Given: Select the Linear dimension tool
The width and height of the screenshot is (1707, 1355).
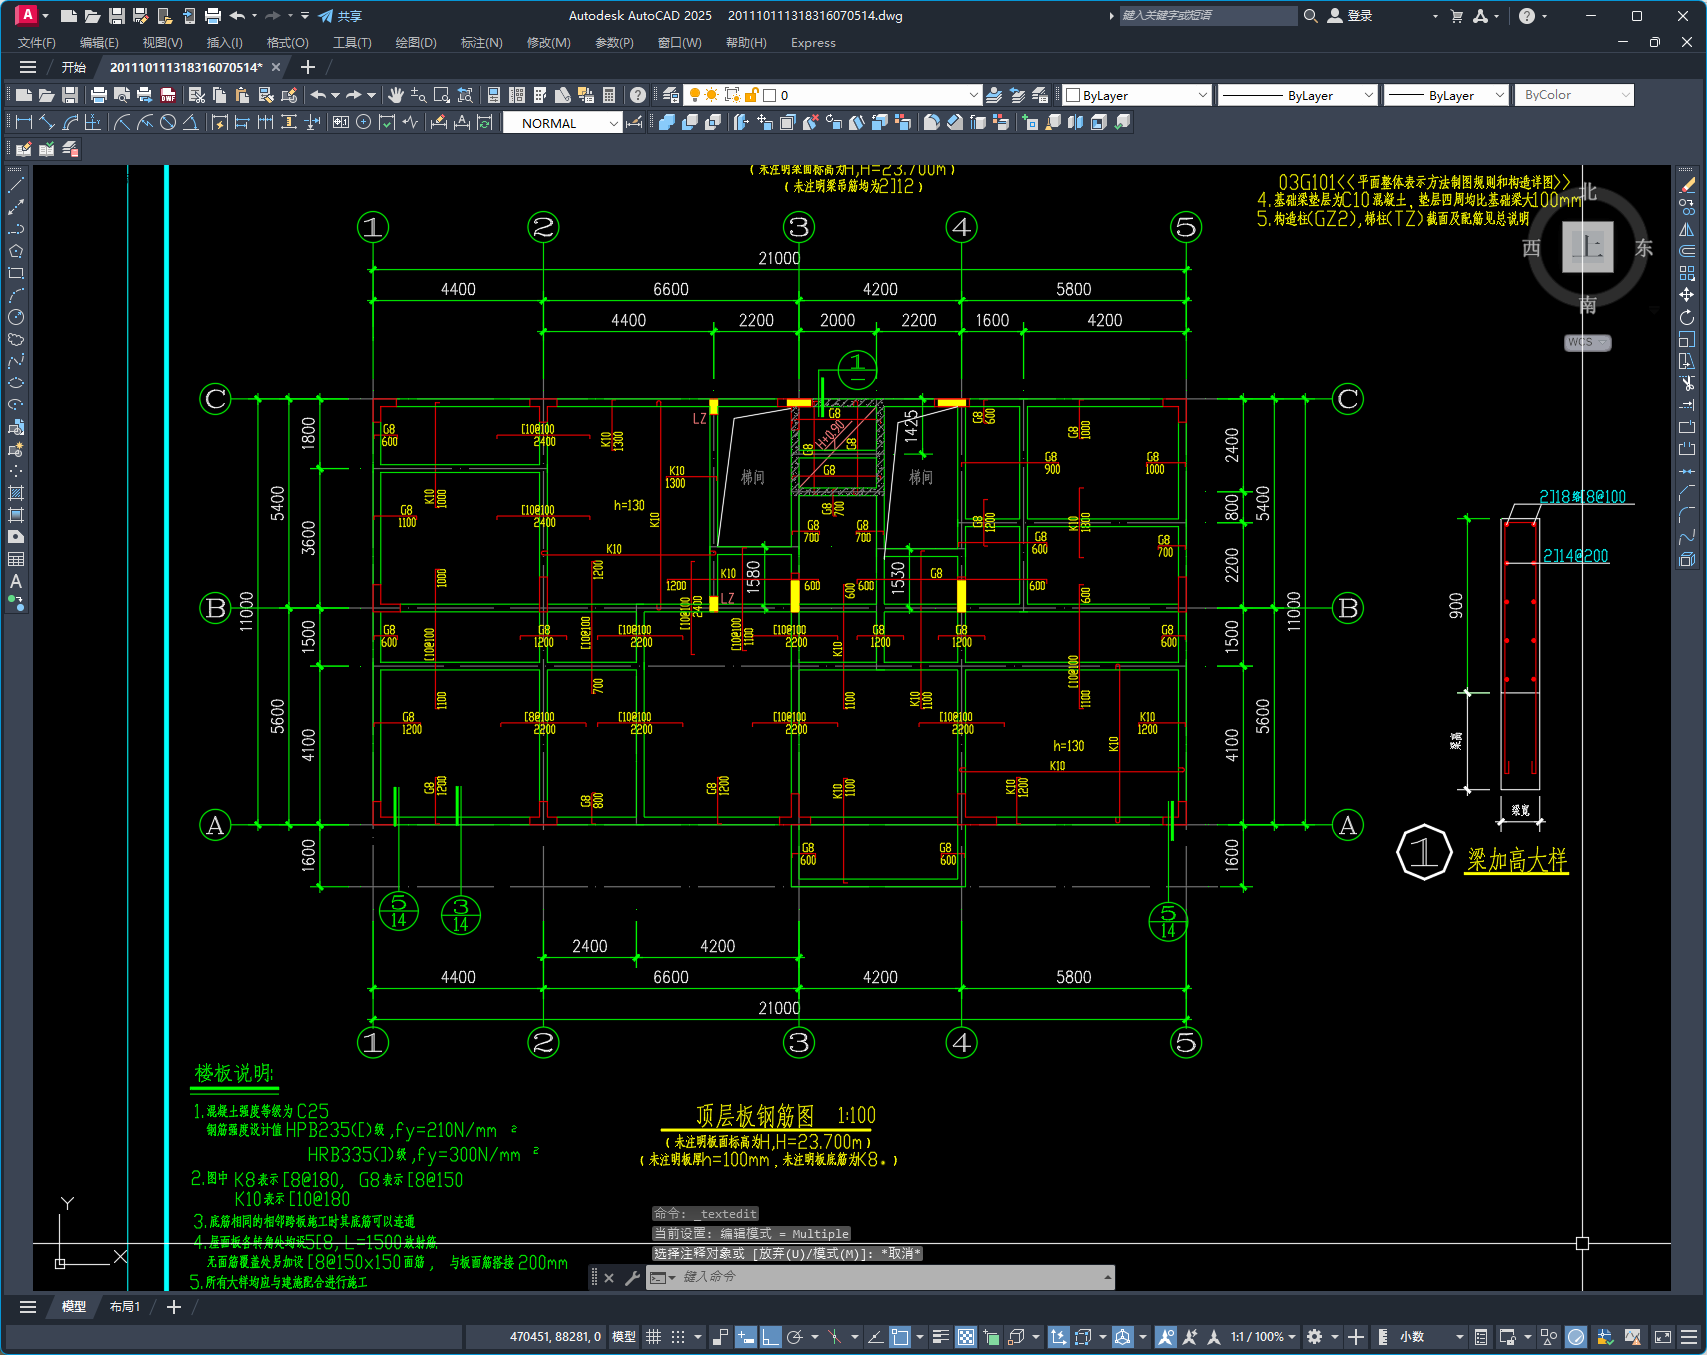Looking at the screenshot, I should point(24,122).
